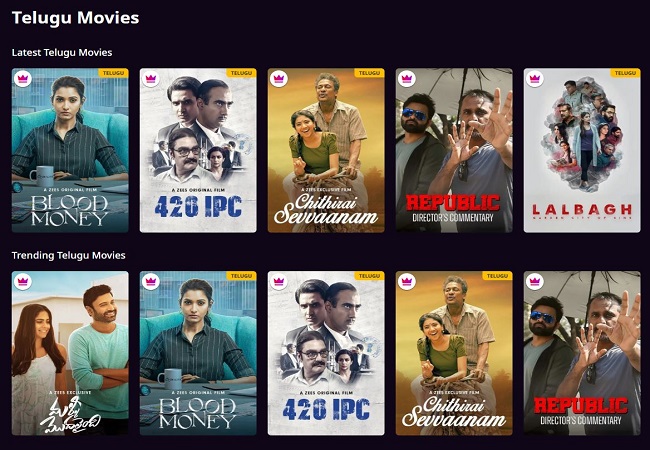Click crown badge on Chithirai Sevvaanam in Latest row
The image size is (650, 450).
pos(279,79)
